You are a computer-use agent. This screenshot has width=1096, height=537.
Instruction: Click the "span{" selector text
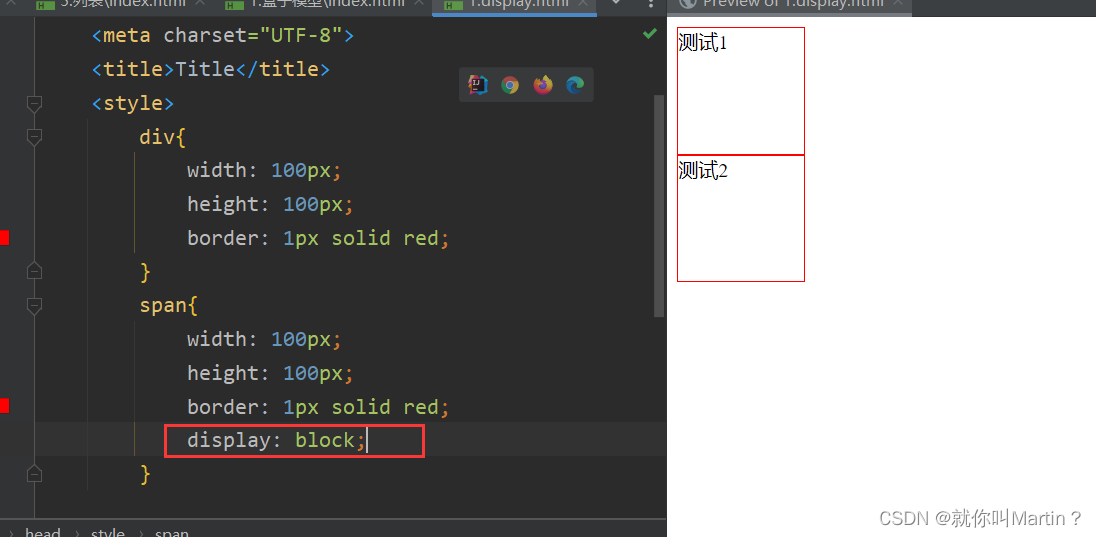[x=168, y=305]
